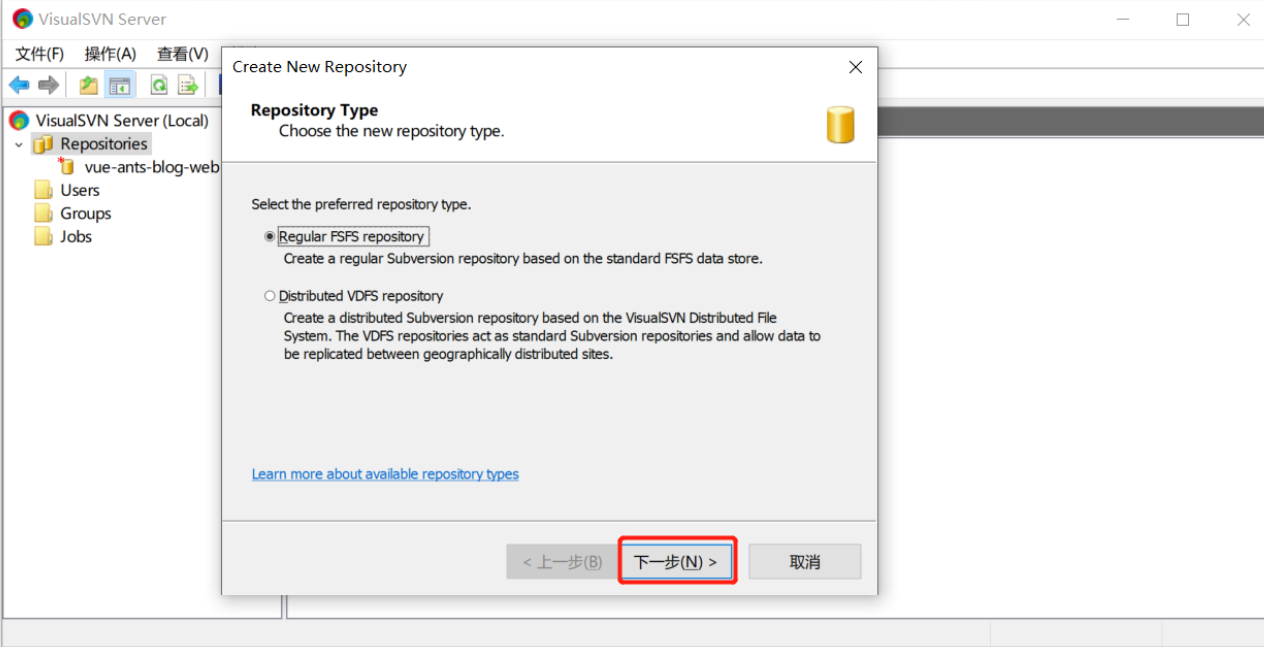Image resolution: width=1264 pixels, height=647 pixels.
Task: Click the FSFS description text
Action: (x=523, y=258)
